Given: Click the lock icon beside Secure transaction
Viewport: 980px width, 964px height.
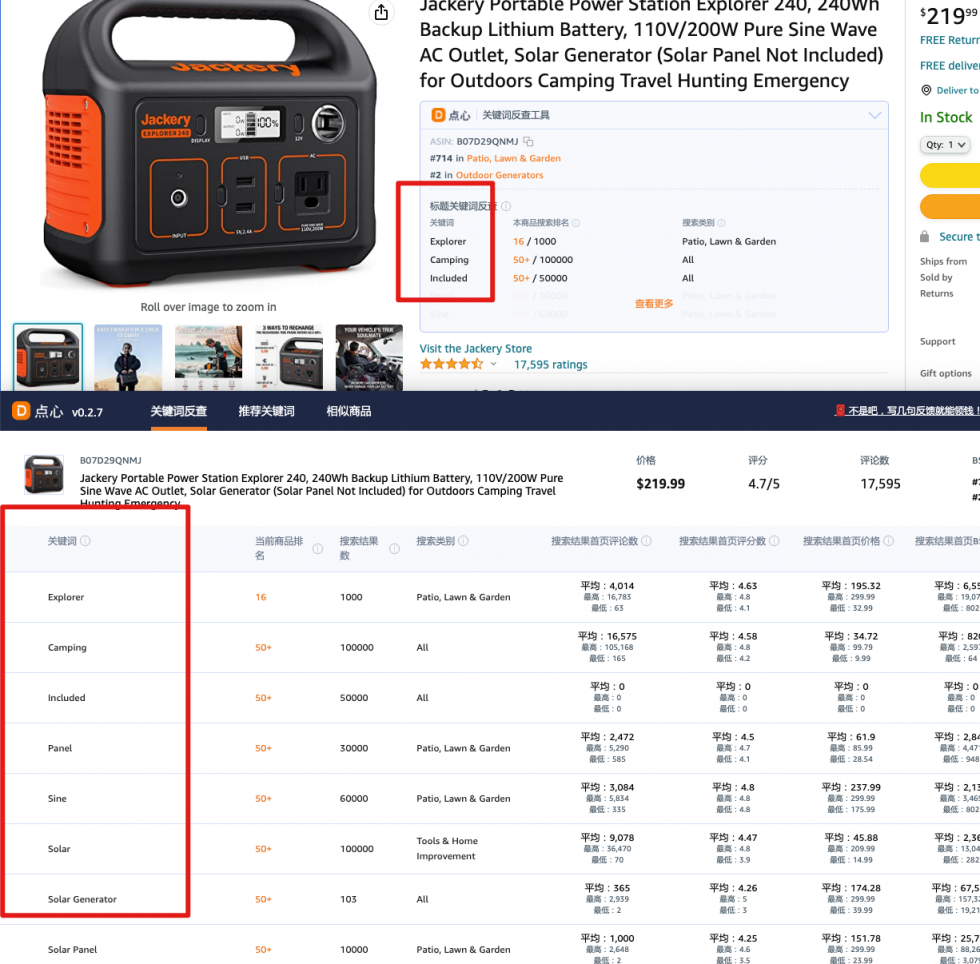Looking at the screenshot, I should 924,236.
